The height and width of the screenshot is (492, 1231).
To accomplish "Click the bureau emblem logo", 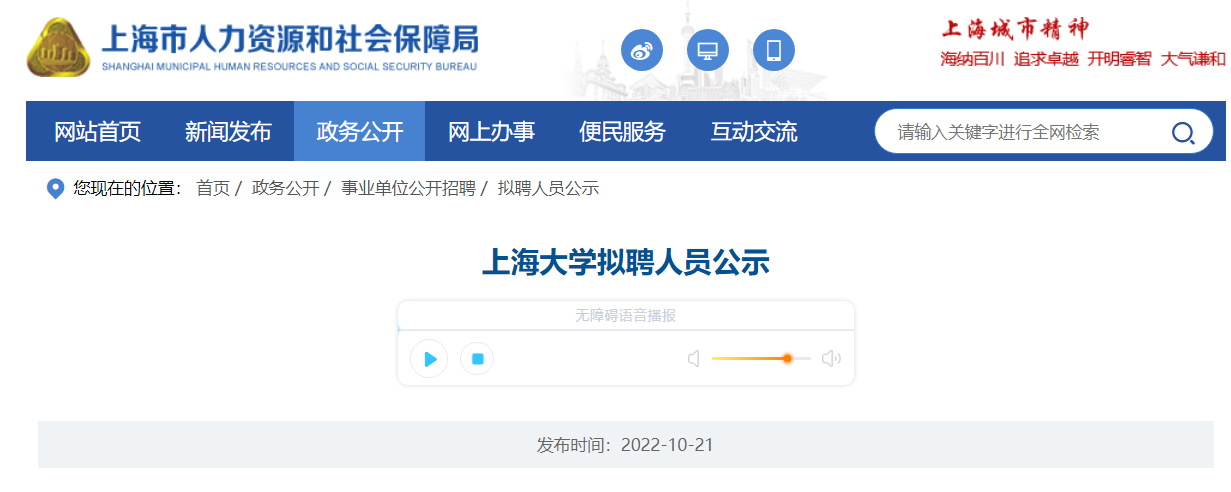I will (58, 47).
